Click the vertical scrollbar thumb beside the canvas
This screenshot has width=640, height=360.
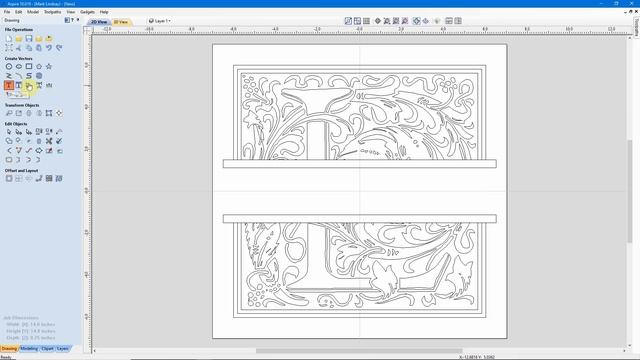pos(629,191)
